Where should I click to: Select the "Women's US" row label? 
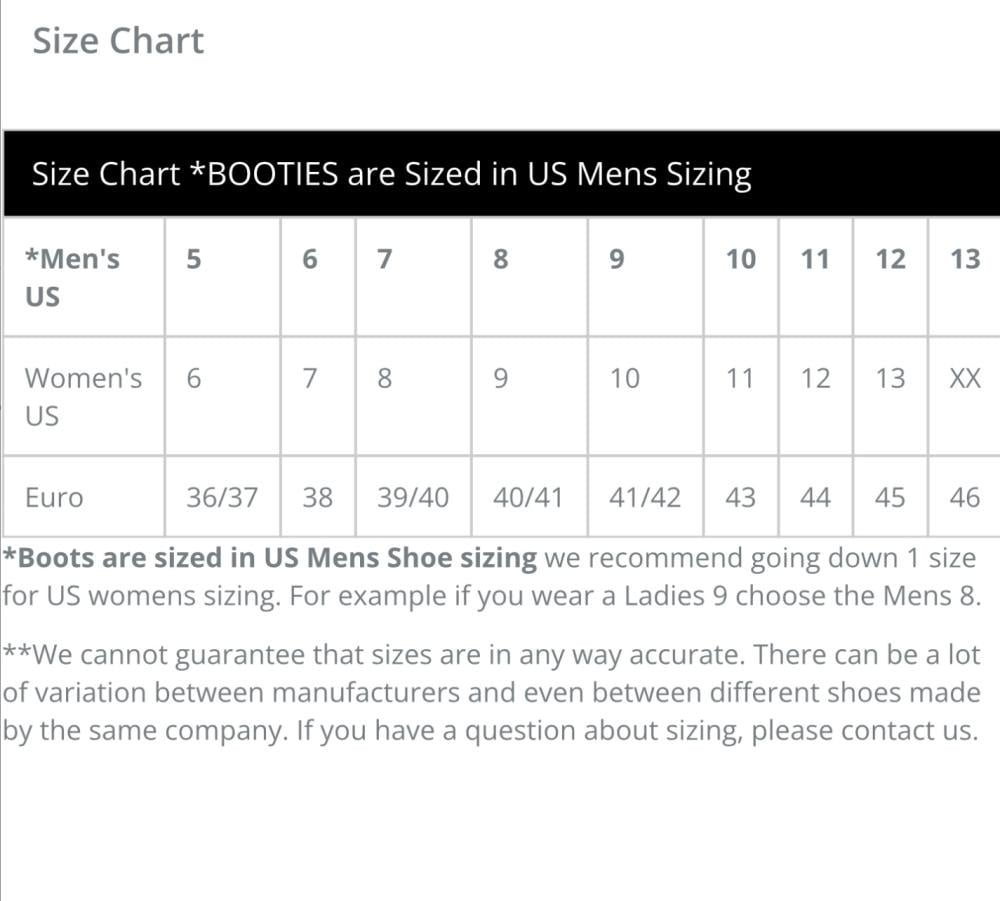[83, 396]
